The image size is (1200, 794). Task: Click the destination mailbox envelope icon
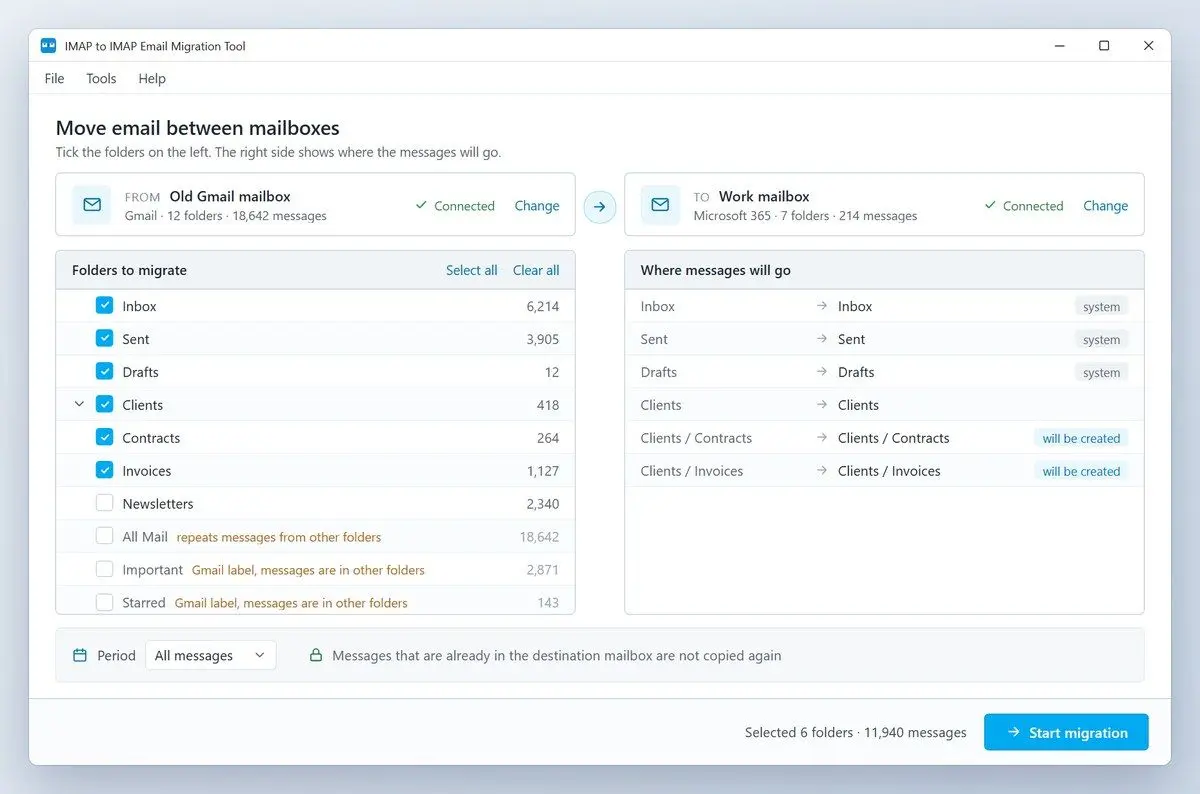coord(660,205)
